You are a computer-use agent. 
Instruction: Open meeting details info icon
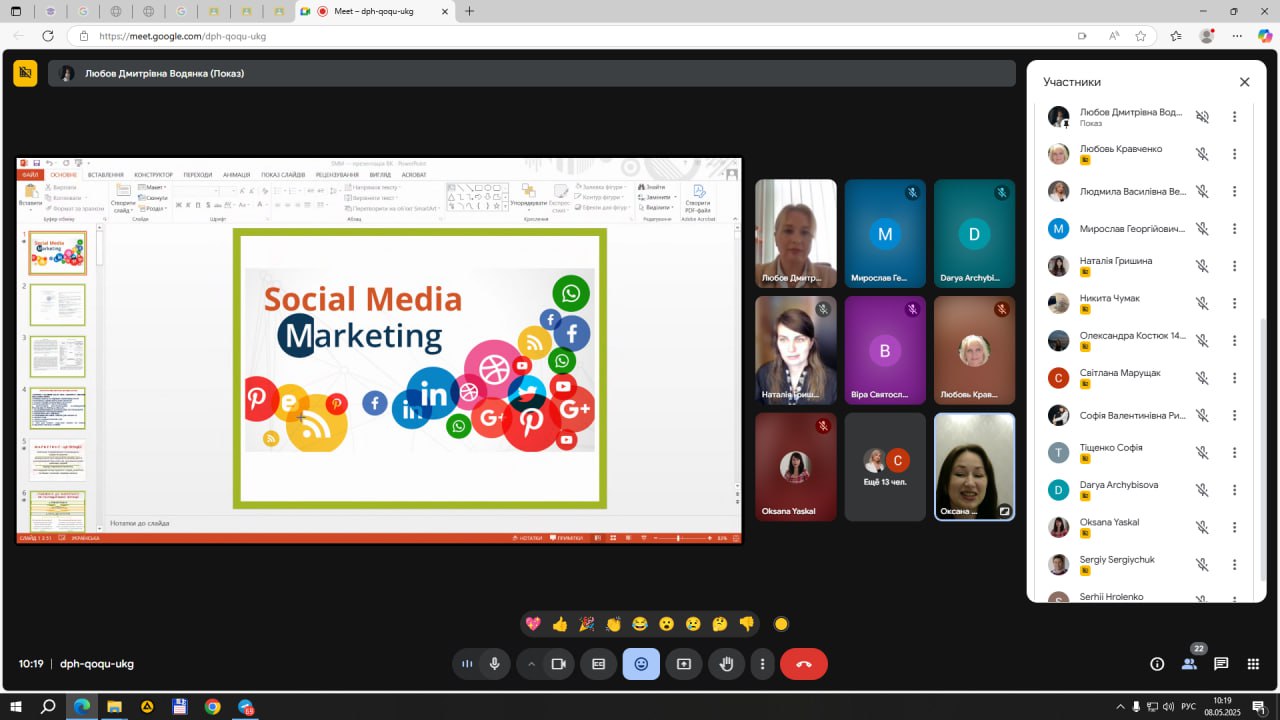coord(1157,664)
